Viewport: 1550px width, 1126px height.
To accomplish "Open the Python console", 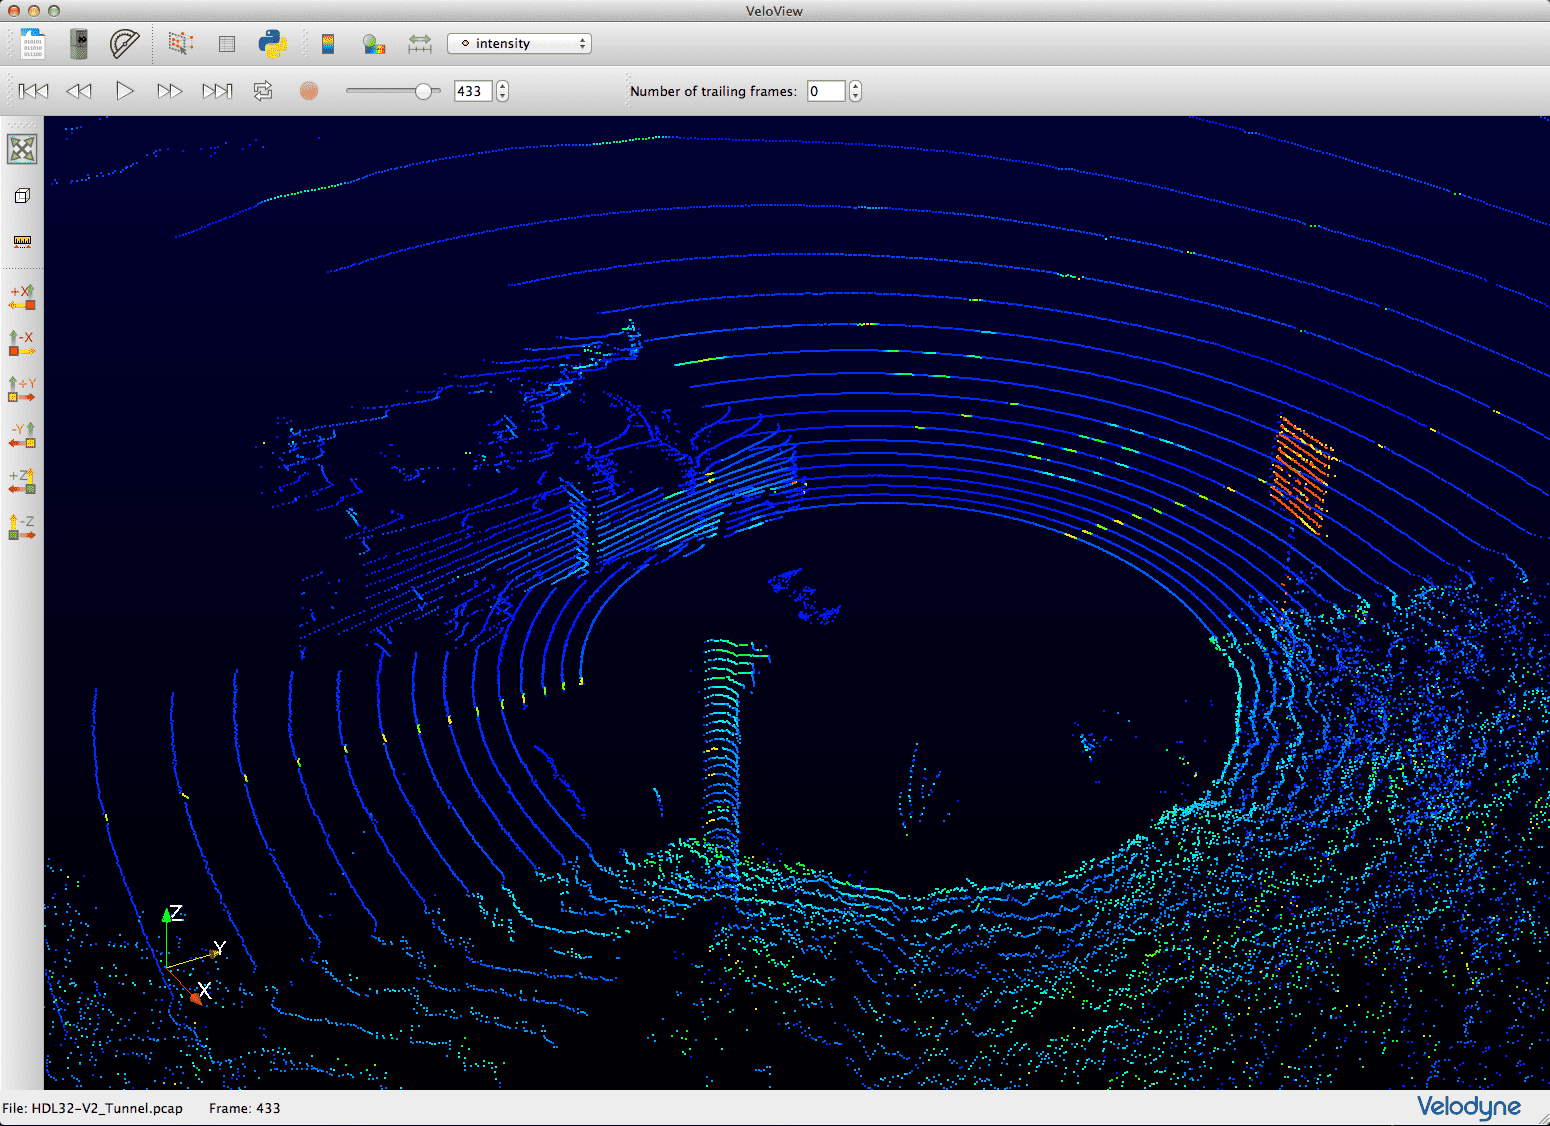I will pyautogui.click(x=272, y=43).
